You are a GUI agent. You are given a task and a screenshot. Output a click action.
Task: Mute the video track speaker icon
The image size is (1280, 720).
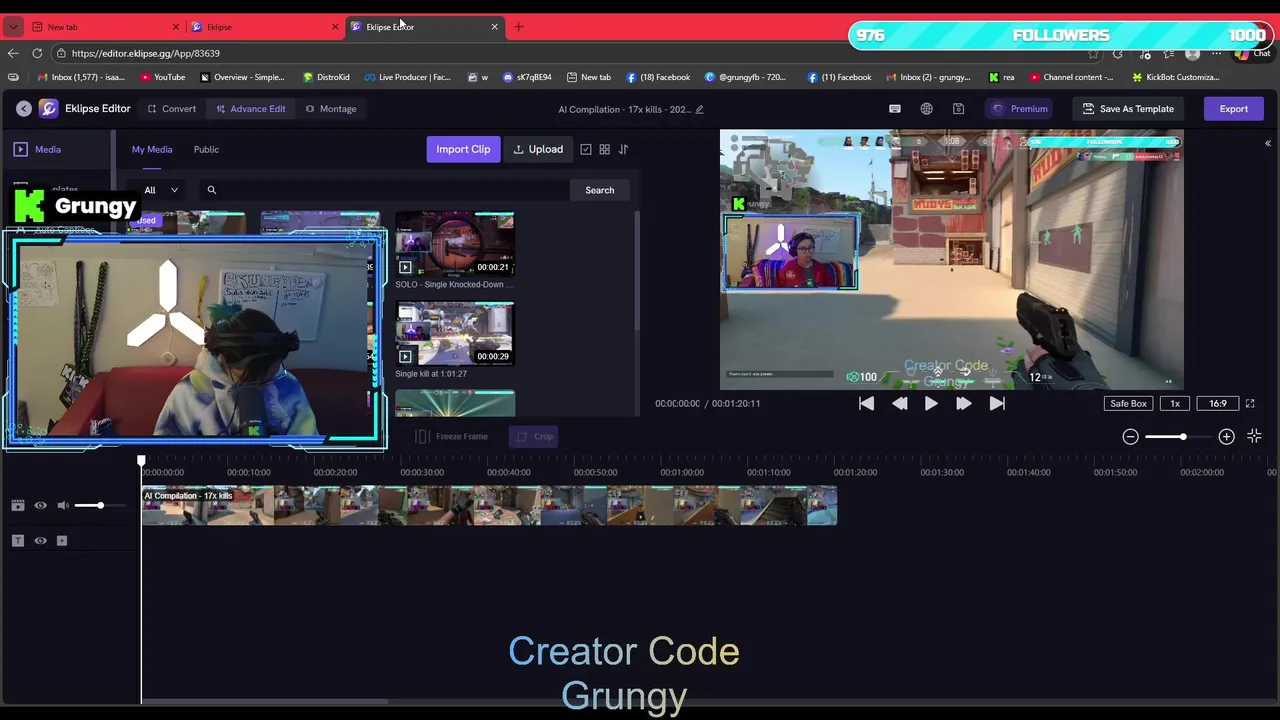click(x=63, y=506)
